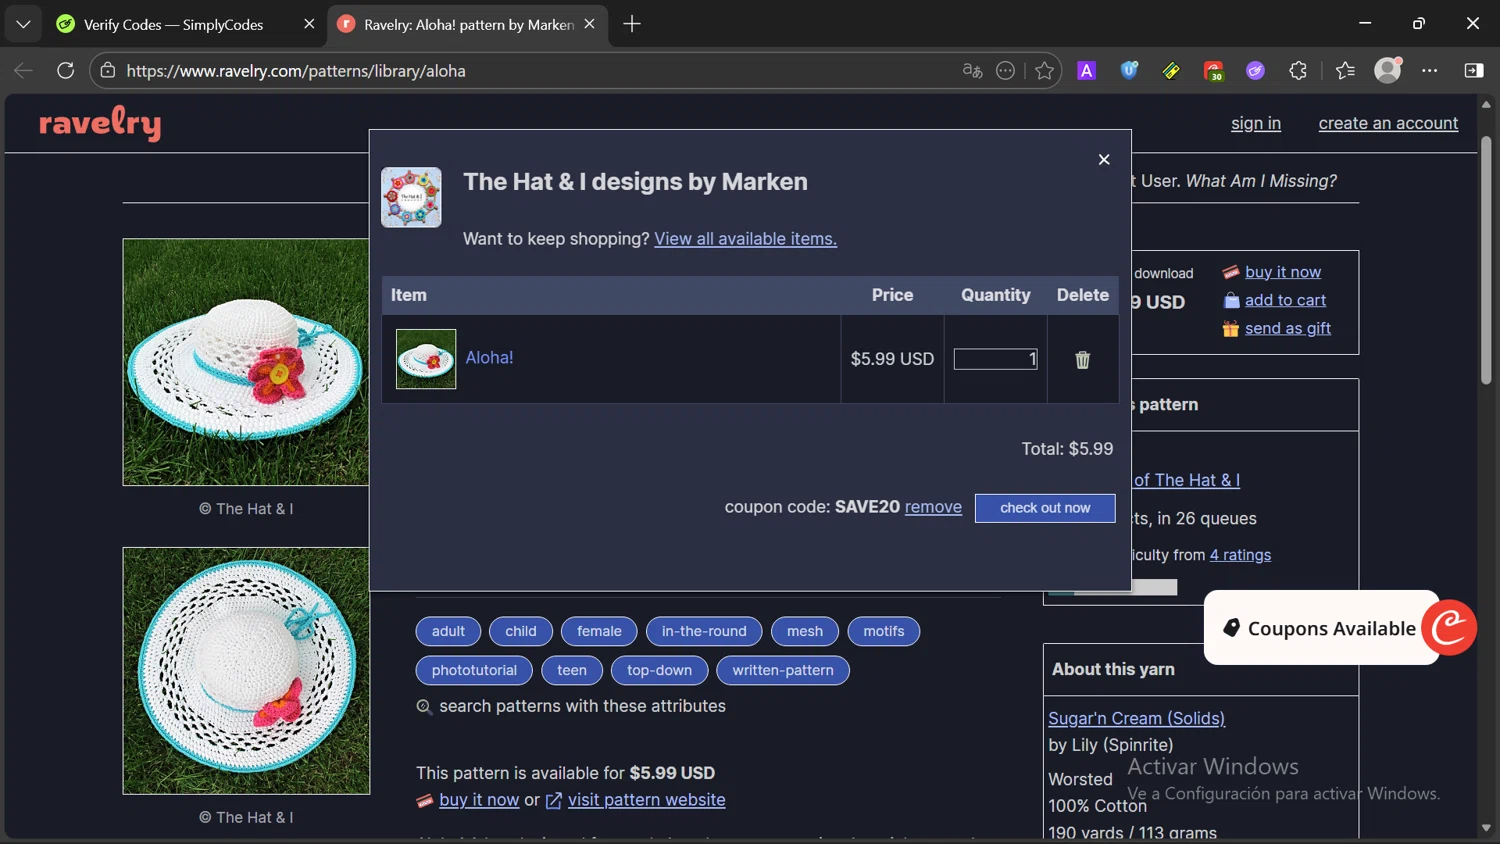Open the Aloha! item thumbnail in cart
Viewport: 1500px width, 844px height.
point(426,359)
